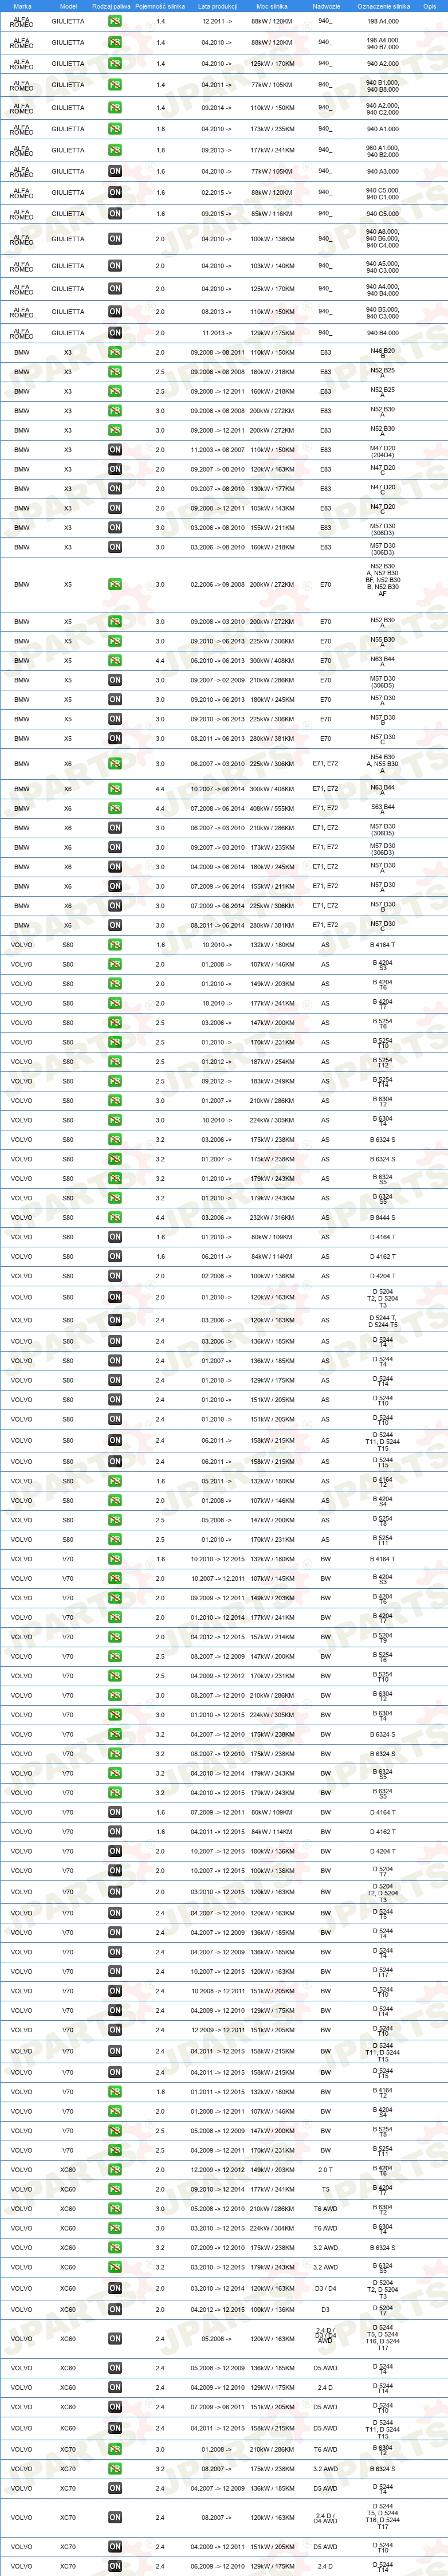Select production date cell 09.2015 -> in Giulietta row
The height and width of the screenshot is (2576, 448).
point(217,214)
